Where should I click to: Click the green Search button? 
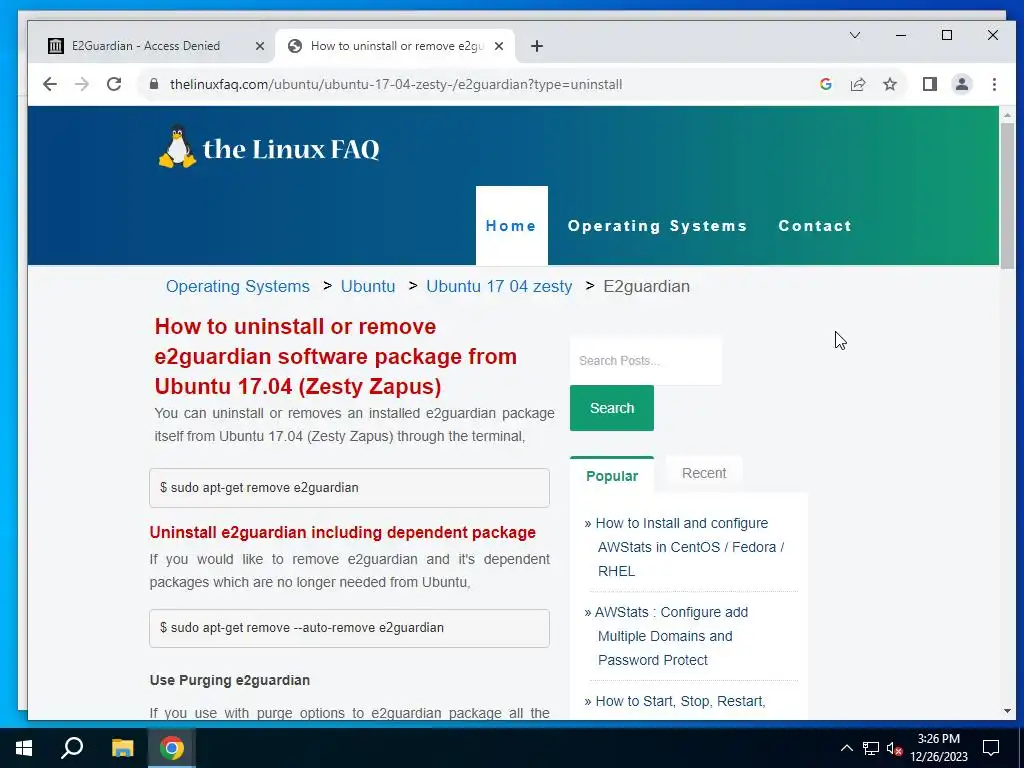611,408
